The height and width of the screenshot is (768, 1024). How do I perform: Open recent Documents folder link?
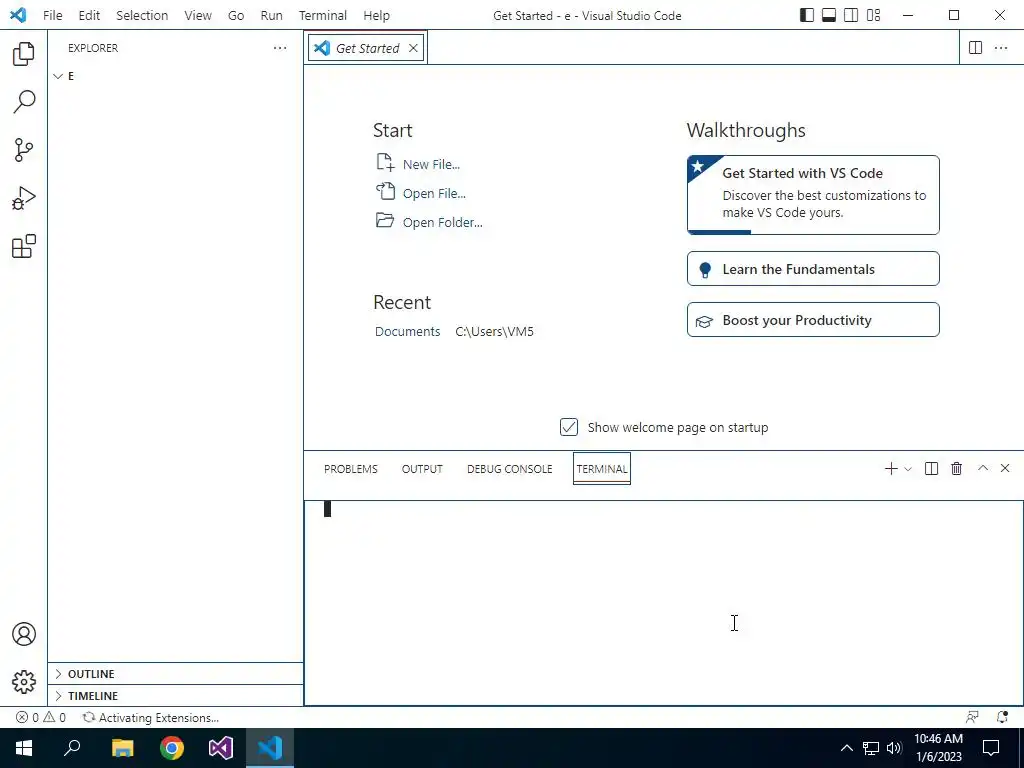tap(408, 331)
